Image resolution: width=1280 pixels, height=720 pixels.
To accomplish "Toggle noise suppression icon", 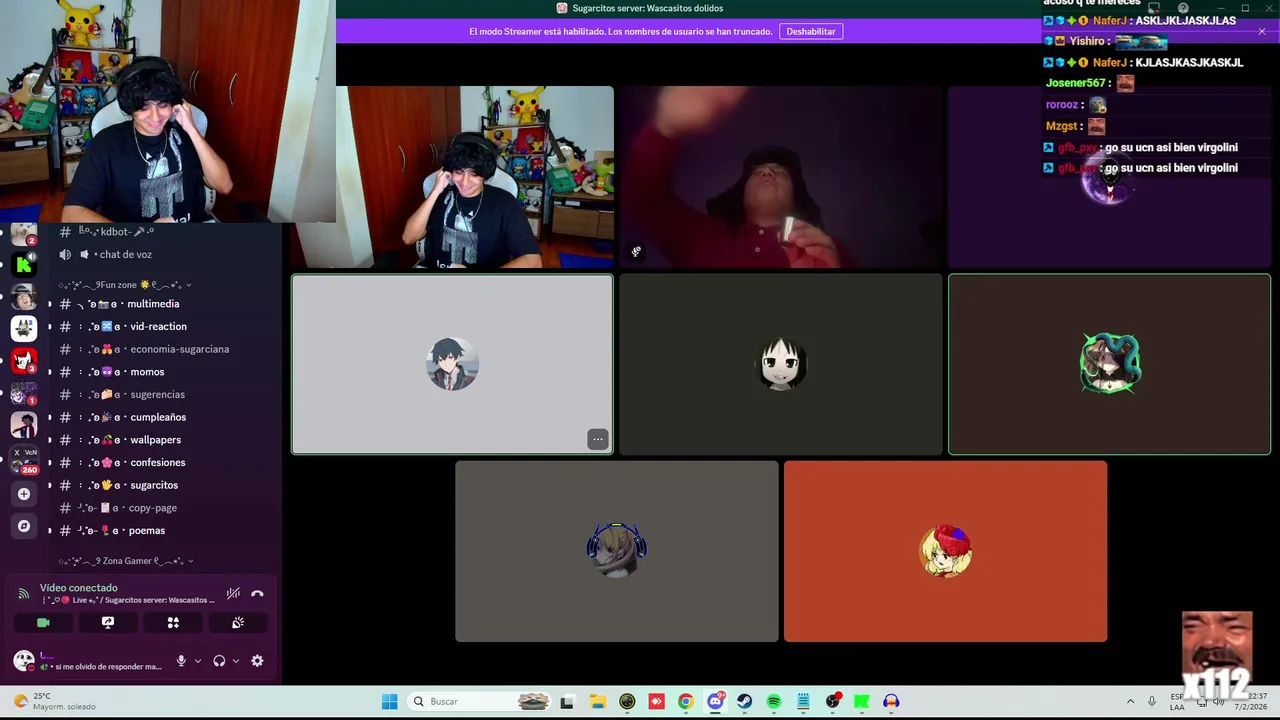I will (x=233, y=593).
